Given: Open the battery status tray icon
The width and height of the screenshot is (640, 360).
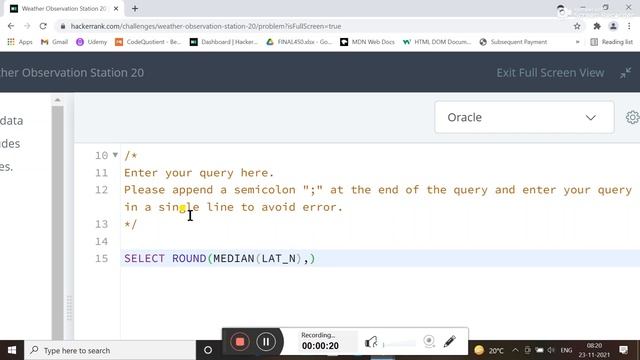Looking at the screenshot, I should 539,350.
